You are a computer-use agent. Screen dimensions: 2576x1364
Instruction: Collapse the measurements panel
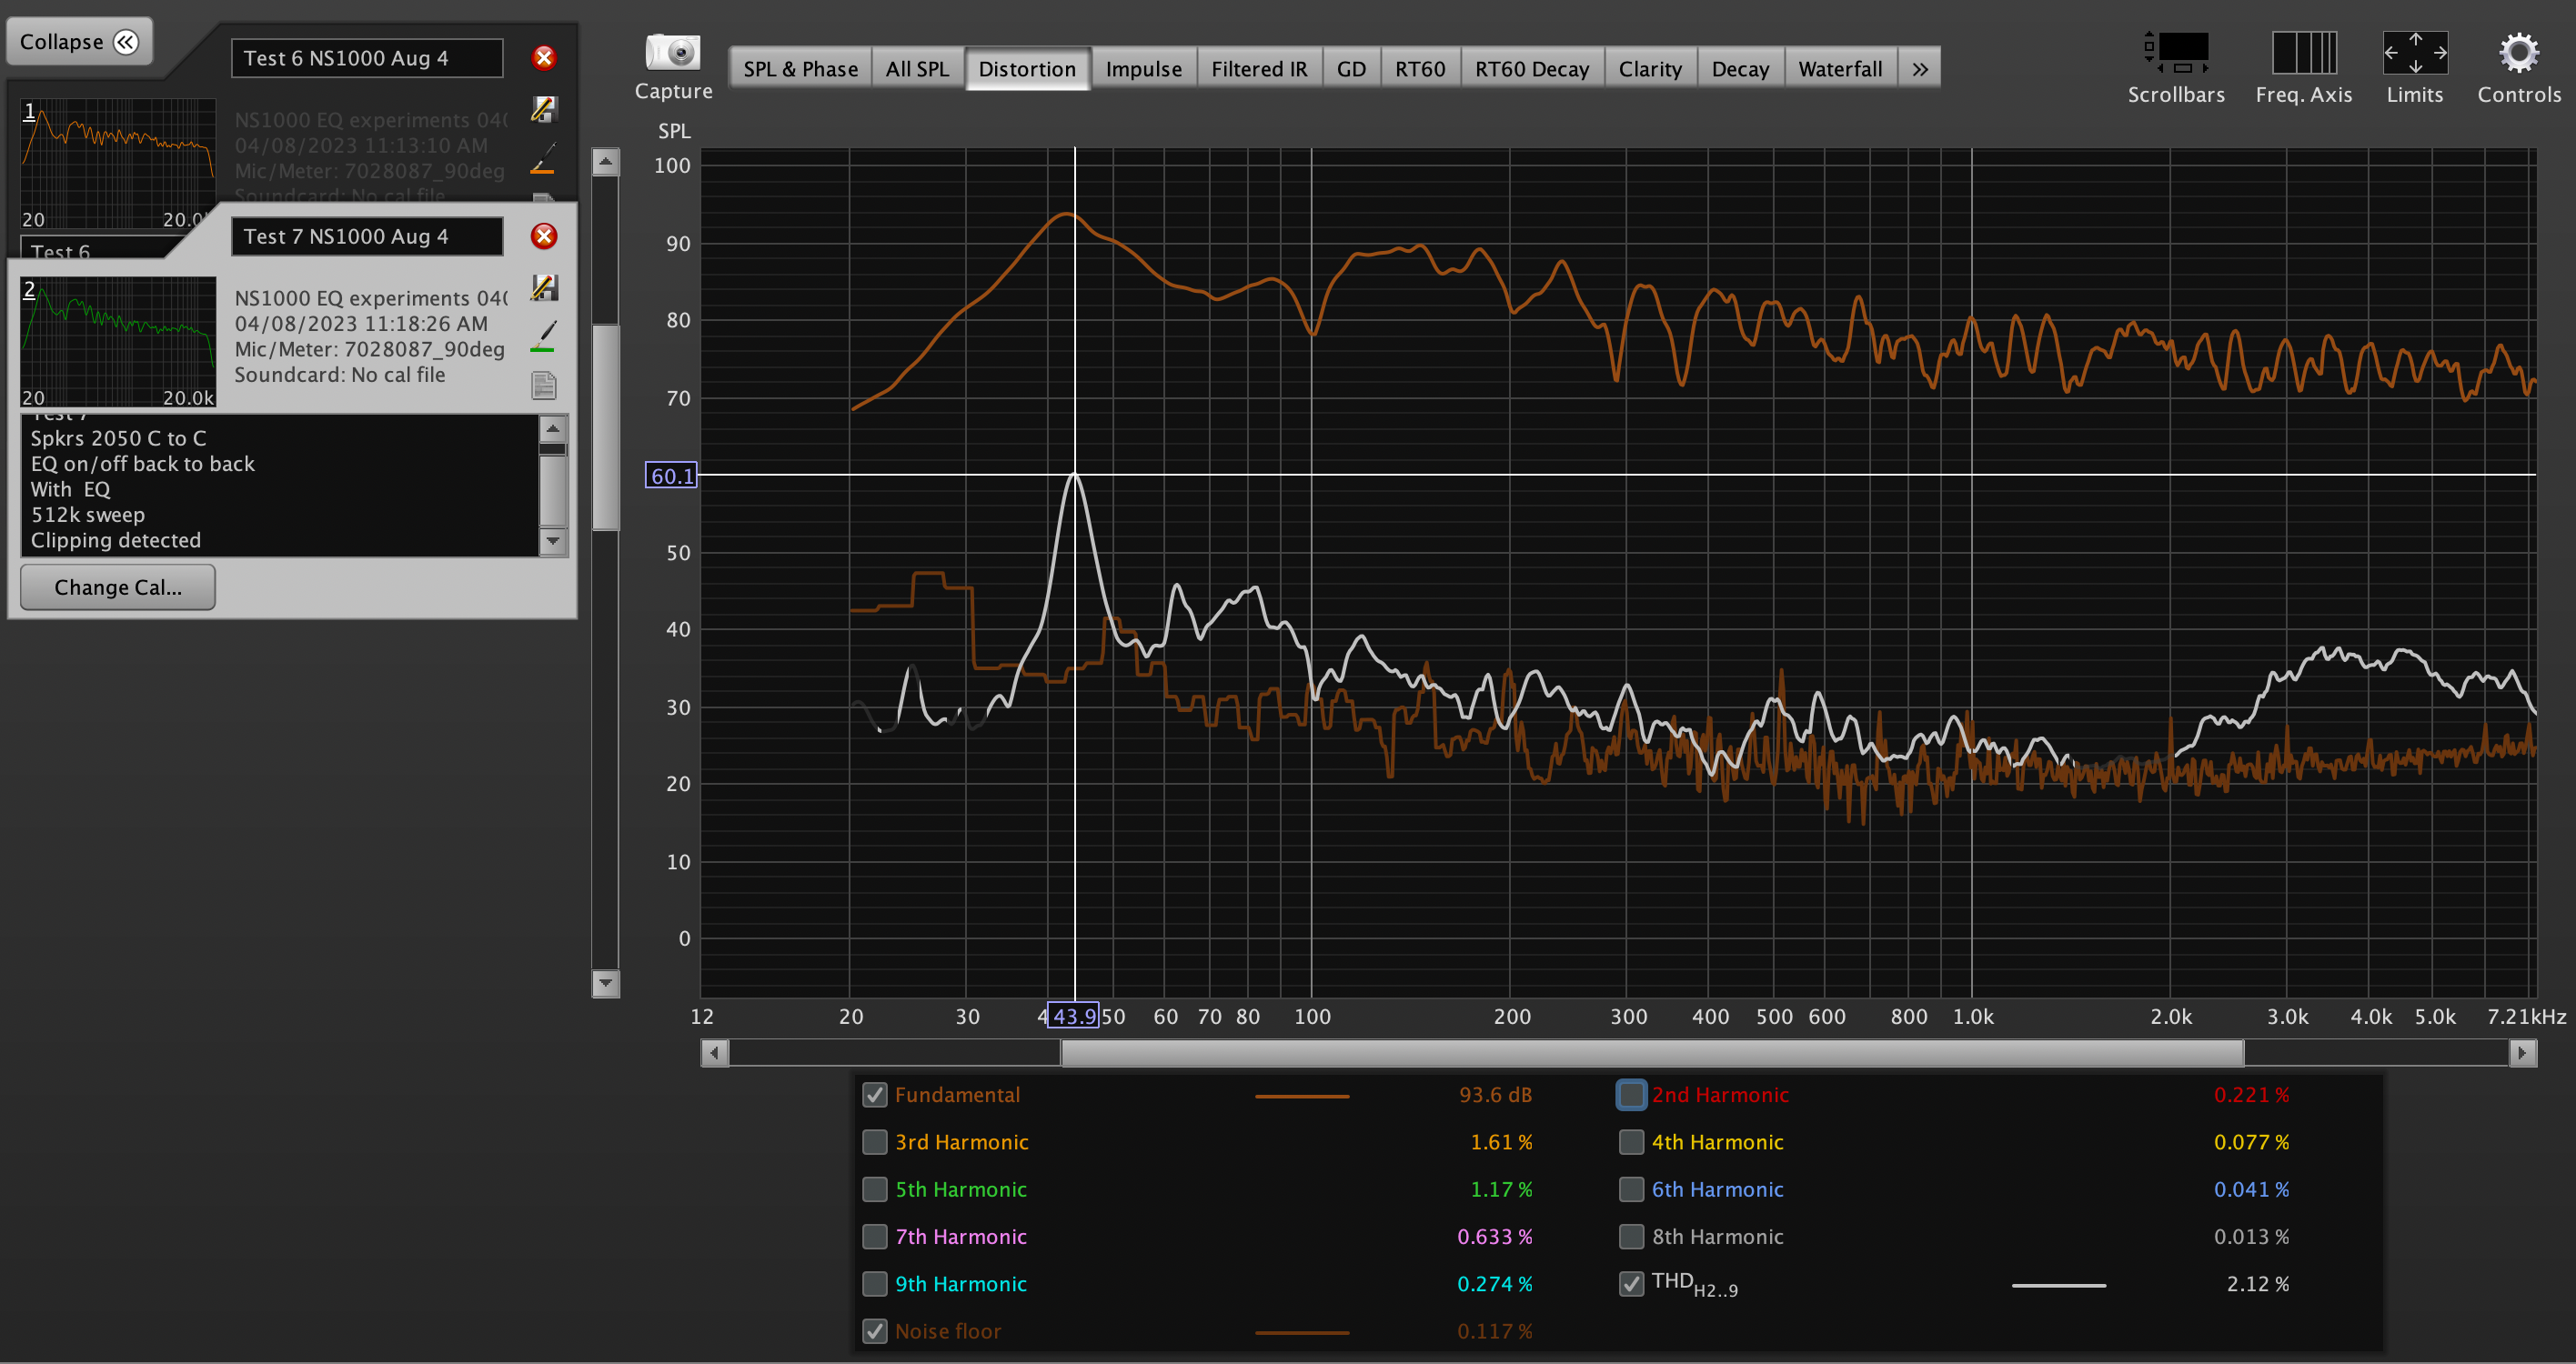click(80, 42)
